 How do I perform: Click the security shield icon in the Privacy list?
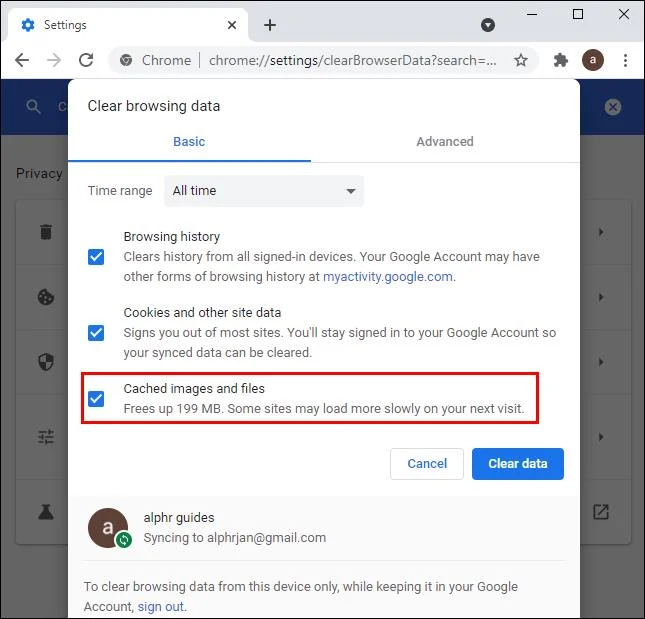46,362
